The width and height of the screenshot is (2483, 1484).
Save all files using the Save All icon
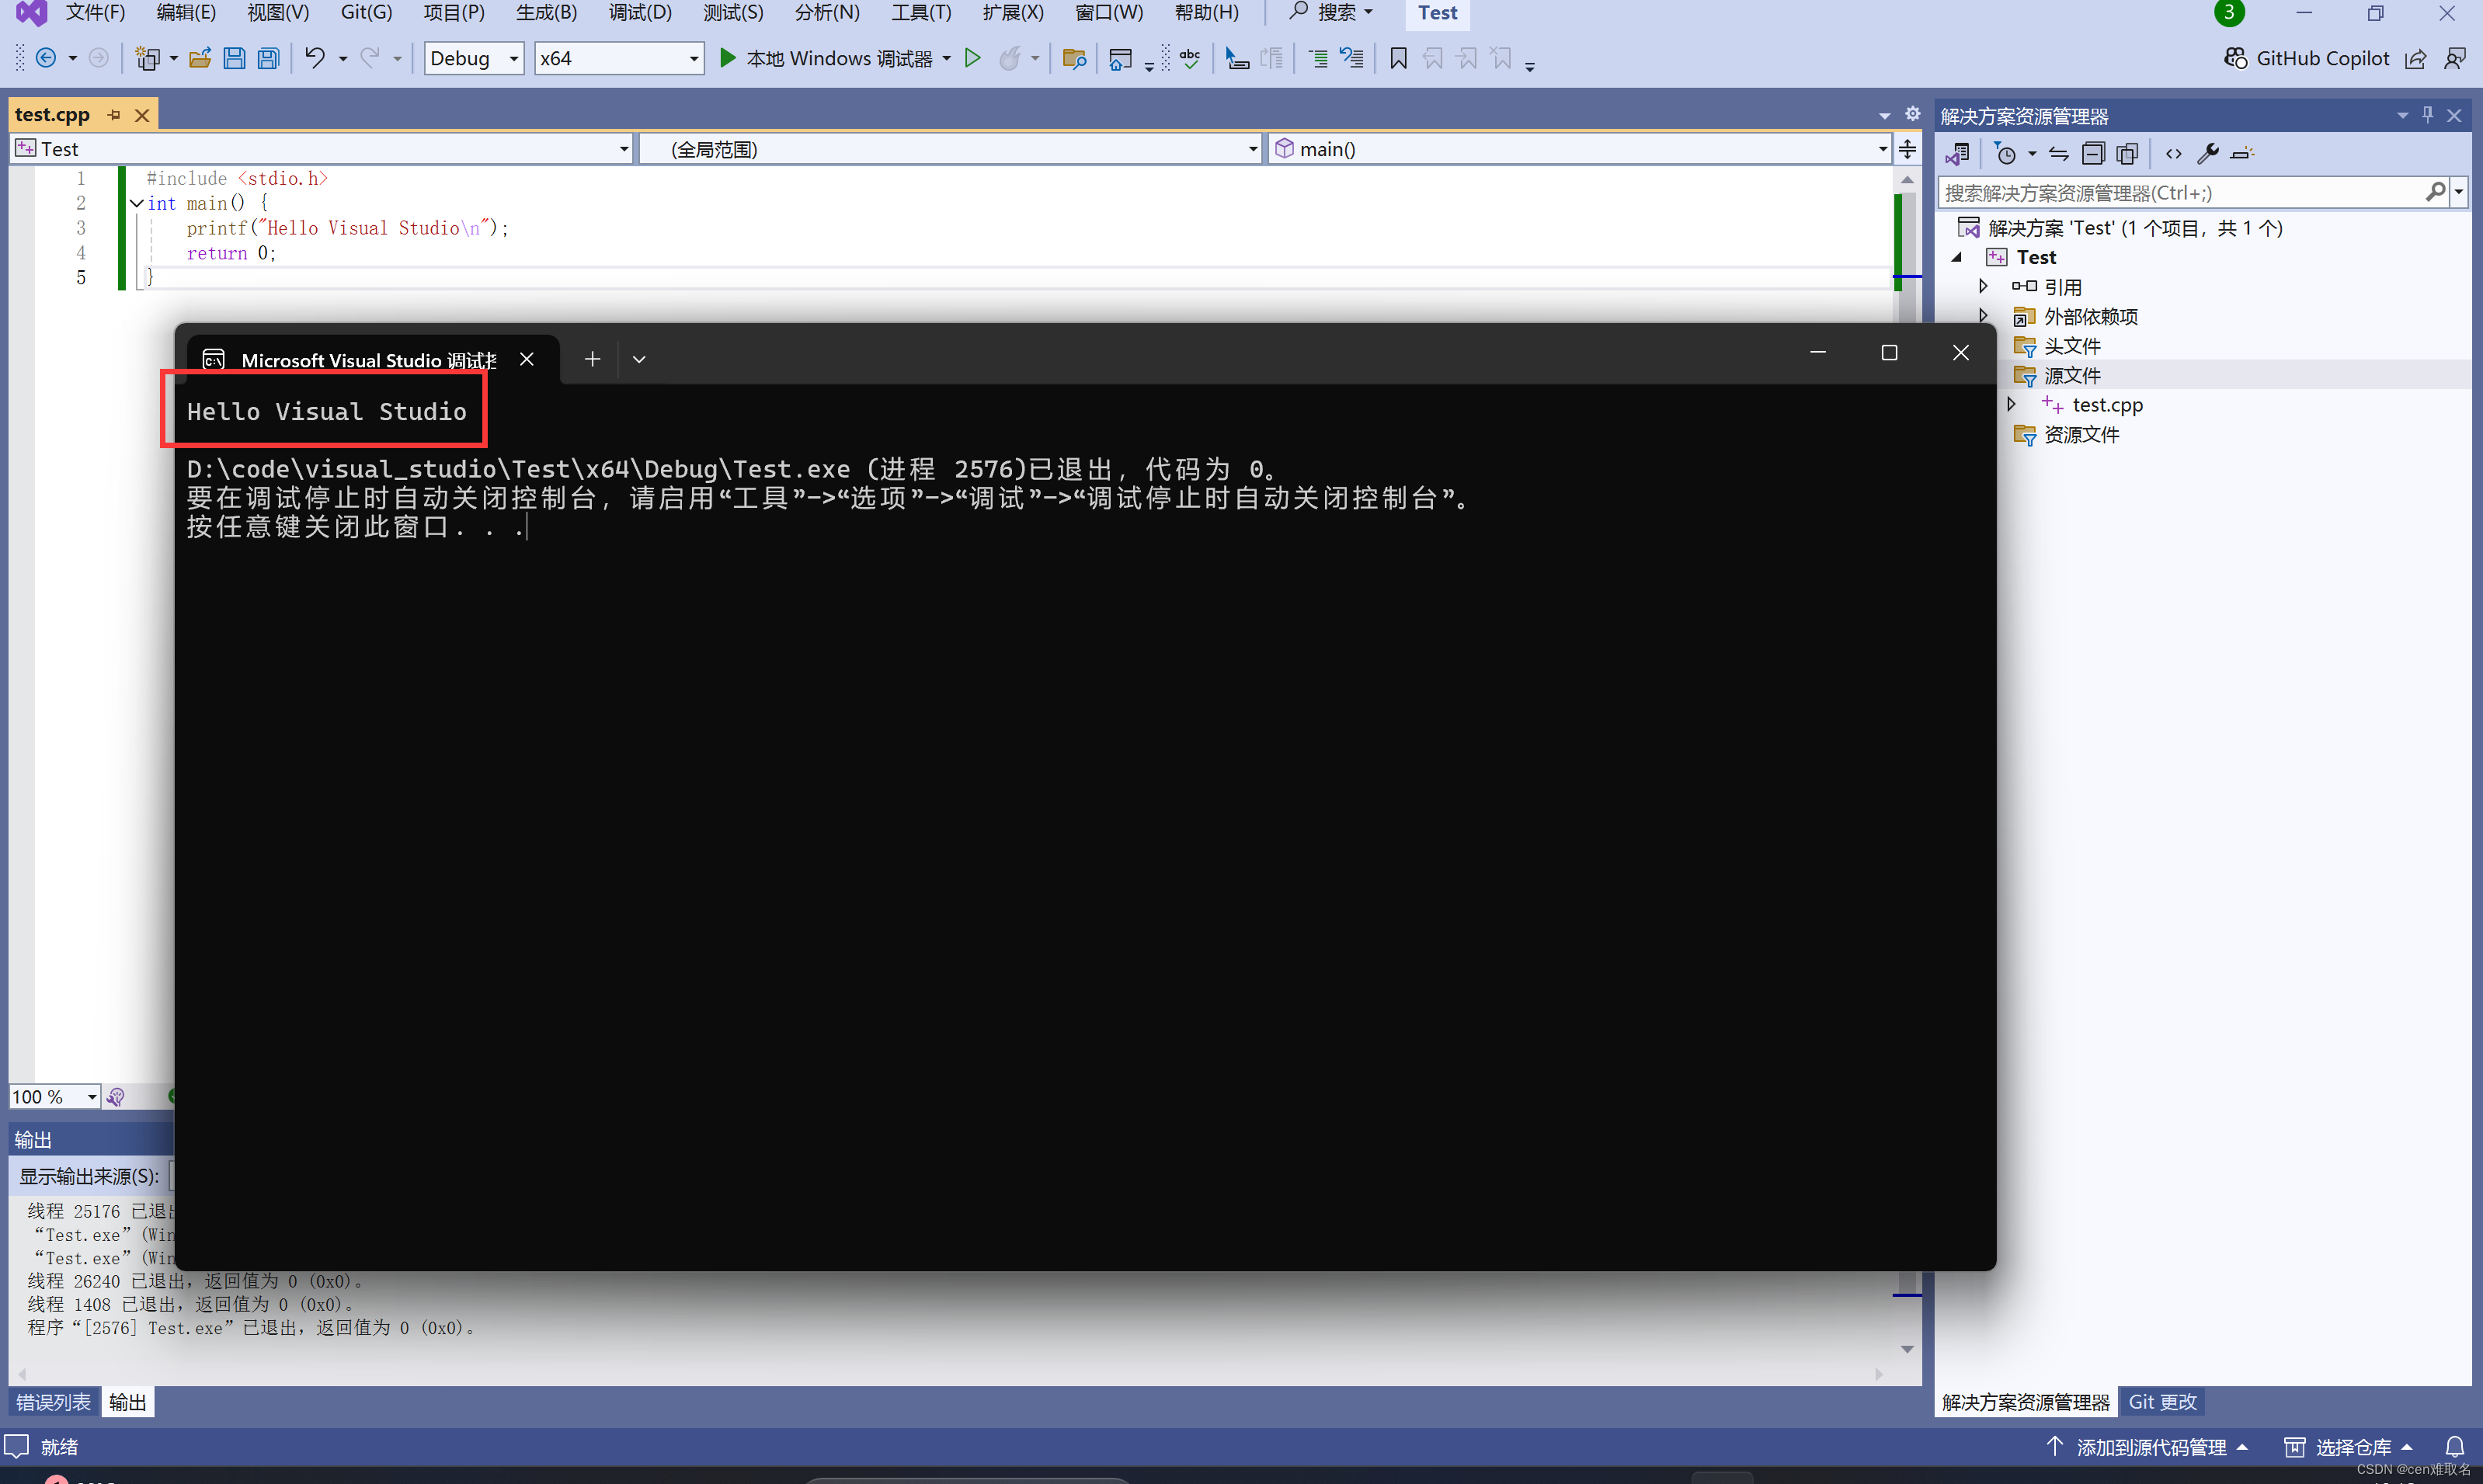click(268, 57)
